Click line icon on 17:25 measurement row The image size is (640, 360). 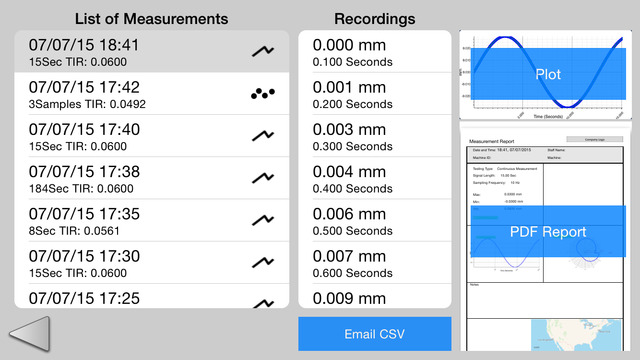tap(263, 303)
